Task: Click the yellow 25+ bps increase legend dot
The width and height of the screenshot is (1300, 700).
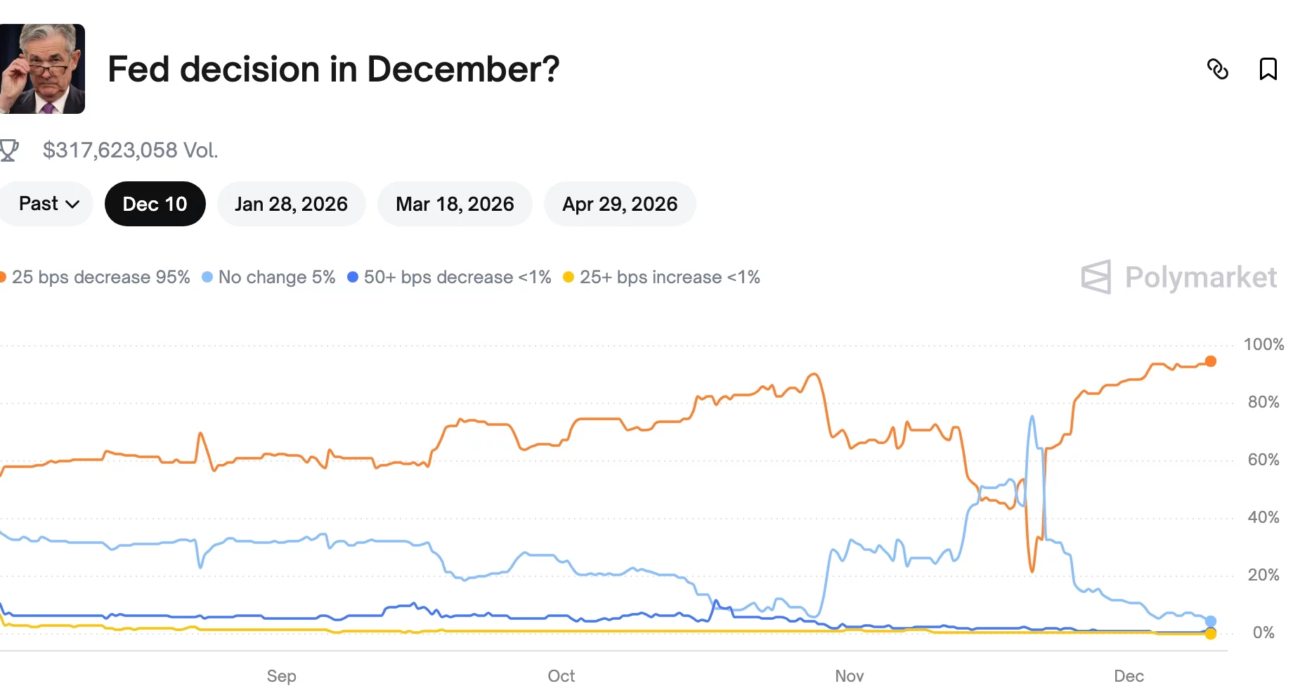Action: [569, 277]
